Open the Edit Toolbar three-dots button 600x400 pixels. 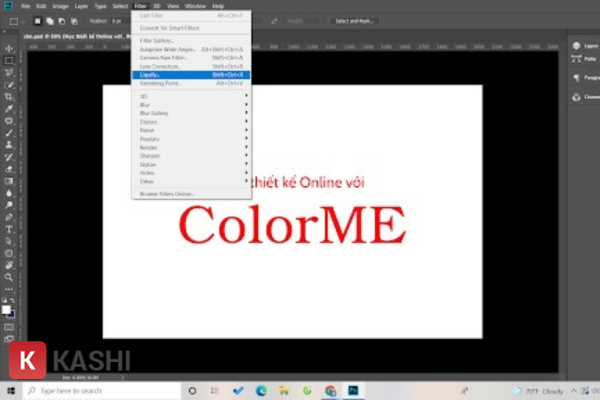coord(9,289)
